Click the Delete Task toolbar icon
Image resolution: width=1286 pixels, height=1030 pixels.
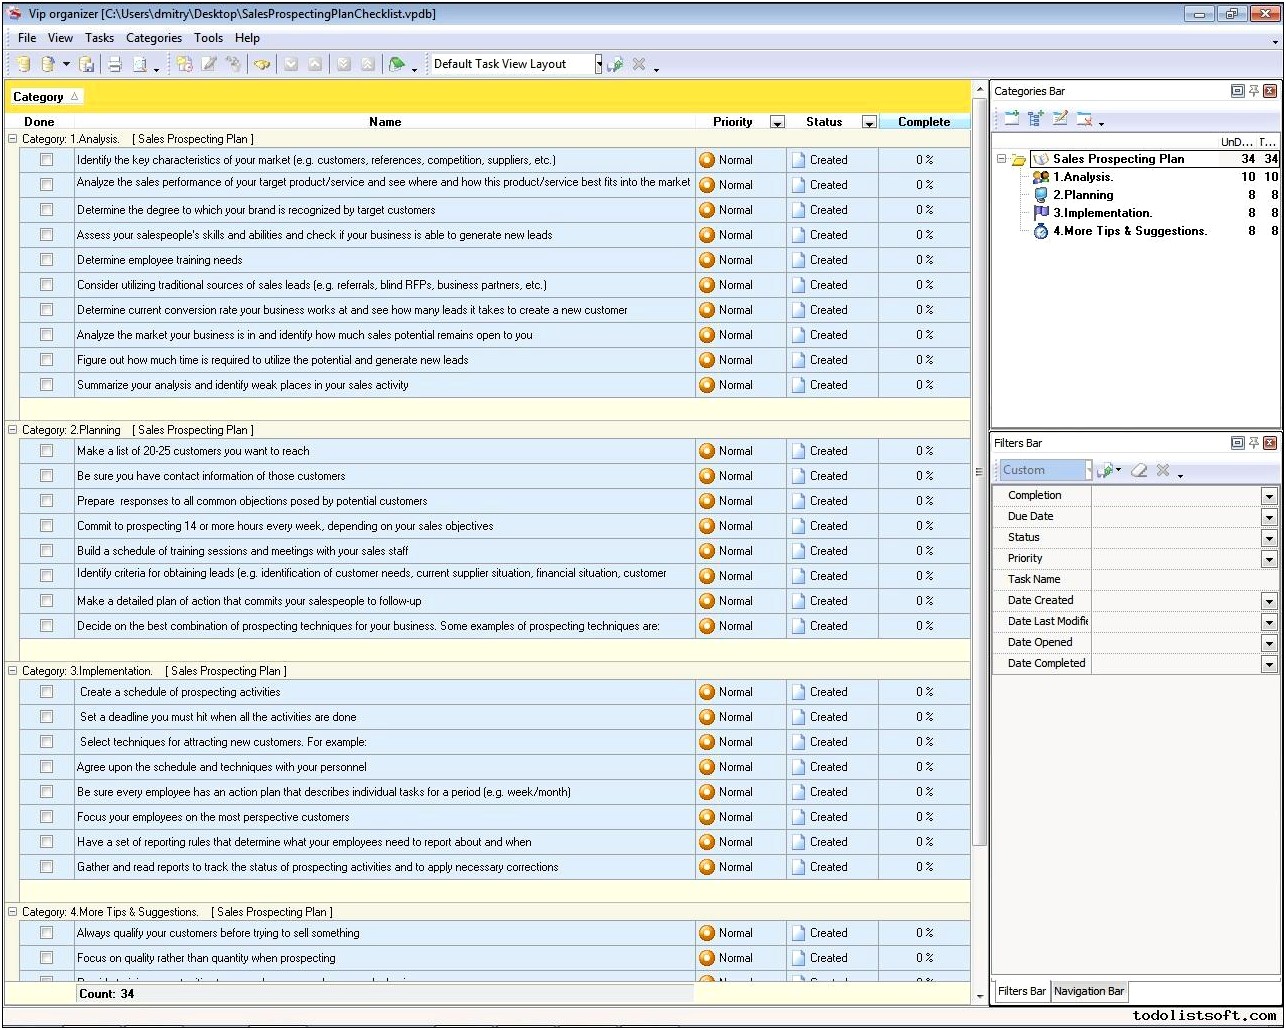(x=233, y=64)
